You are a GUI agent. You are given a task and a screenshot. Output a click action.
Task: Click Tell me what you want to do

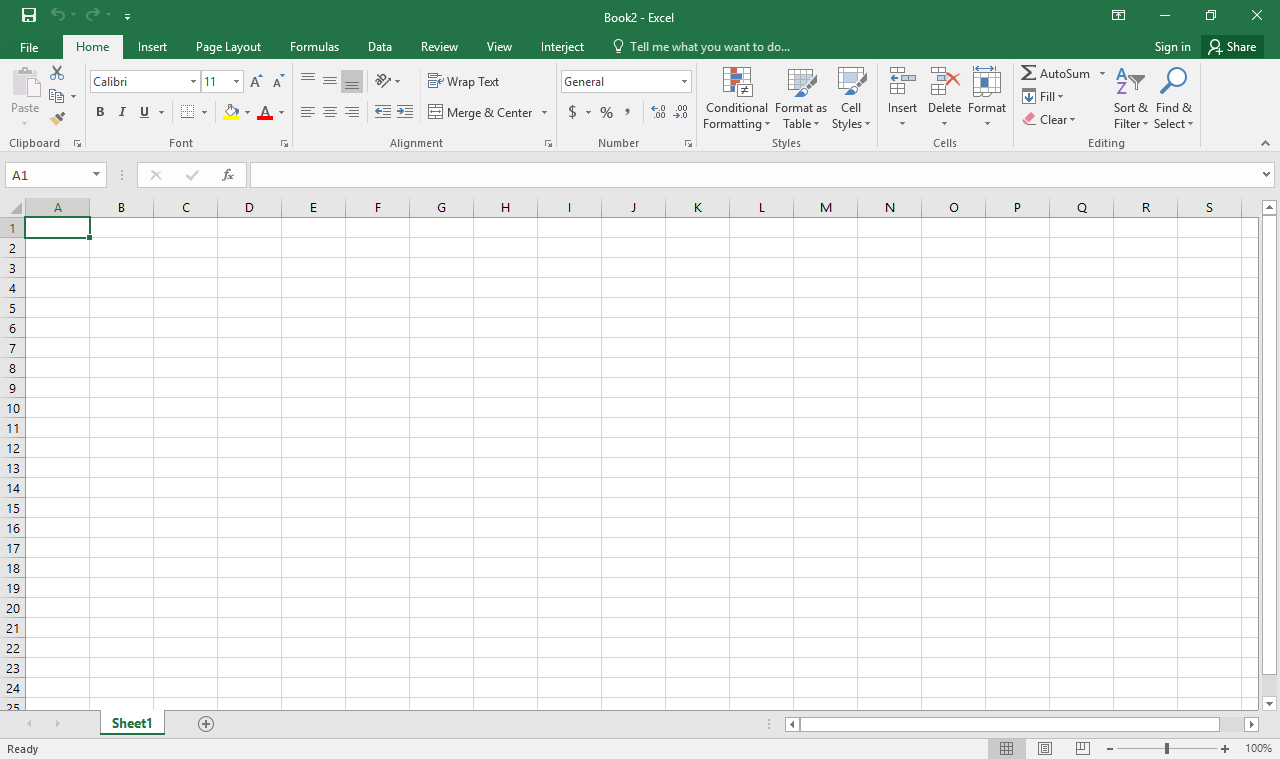700,47
